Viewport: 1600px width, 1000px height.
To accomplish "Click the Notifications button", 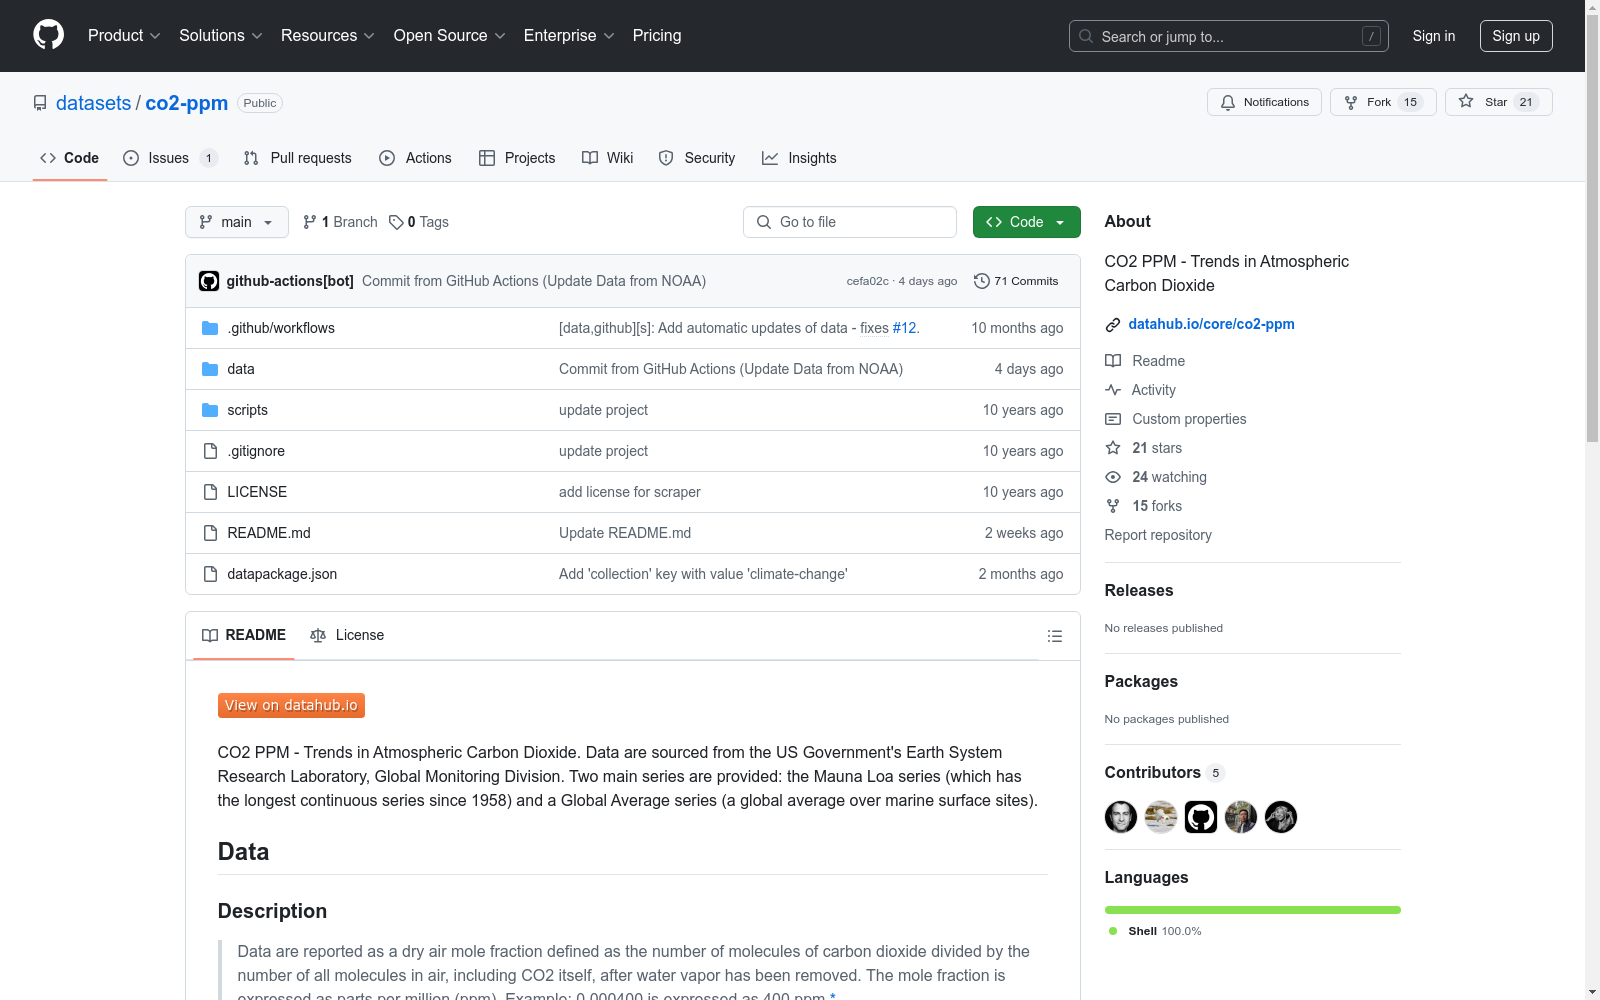I will pyautogui.click(x=1265, y=102).
